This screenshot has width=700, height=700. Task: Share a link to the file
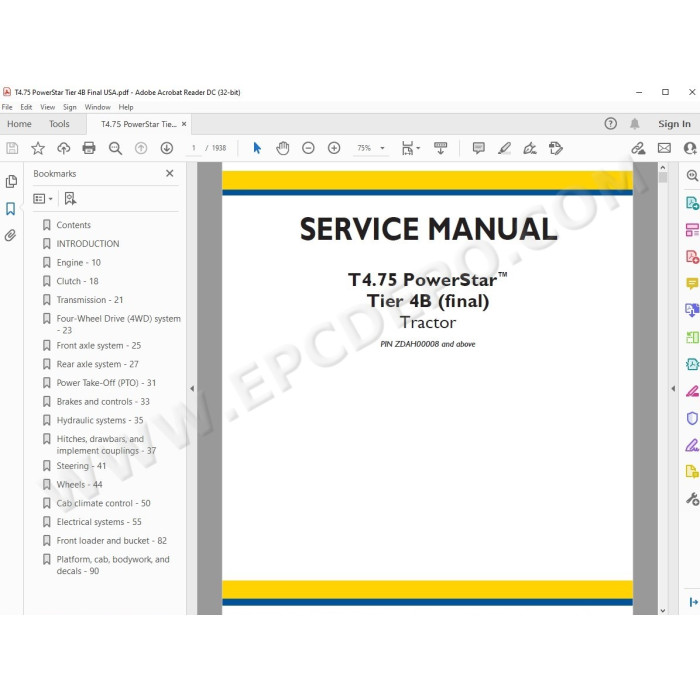[638, 148]
